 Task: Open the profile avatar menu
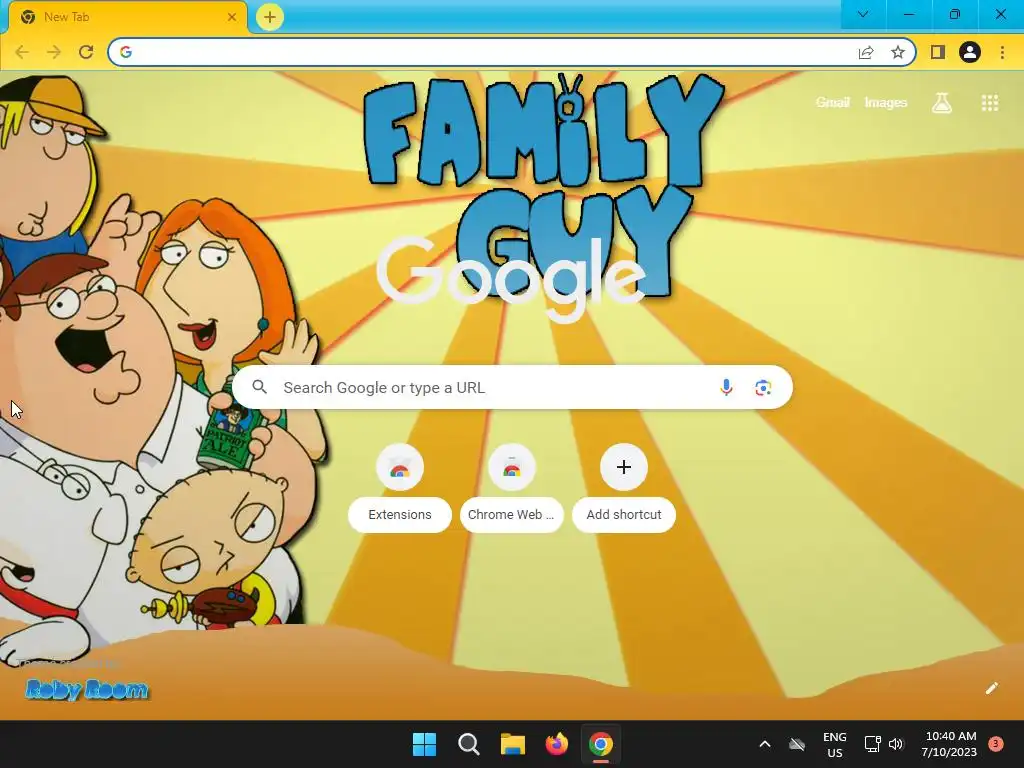[970, 52]
